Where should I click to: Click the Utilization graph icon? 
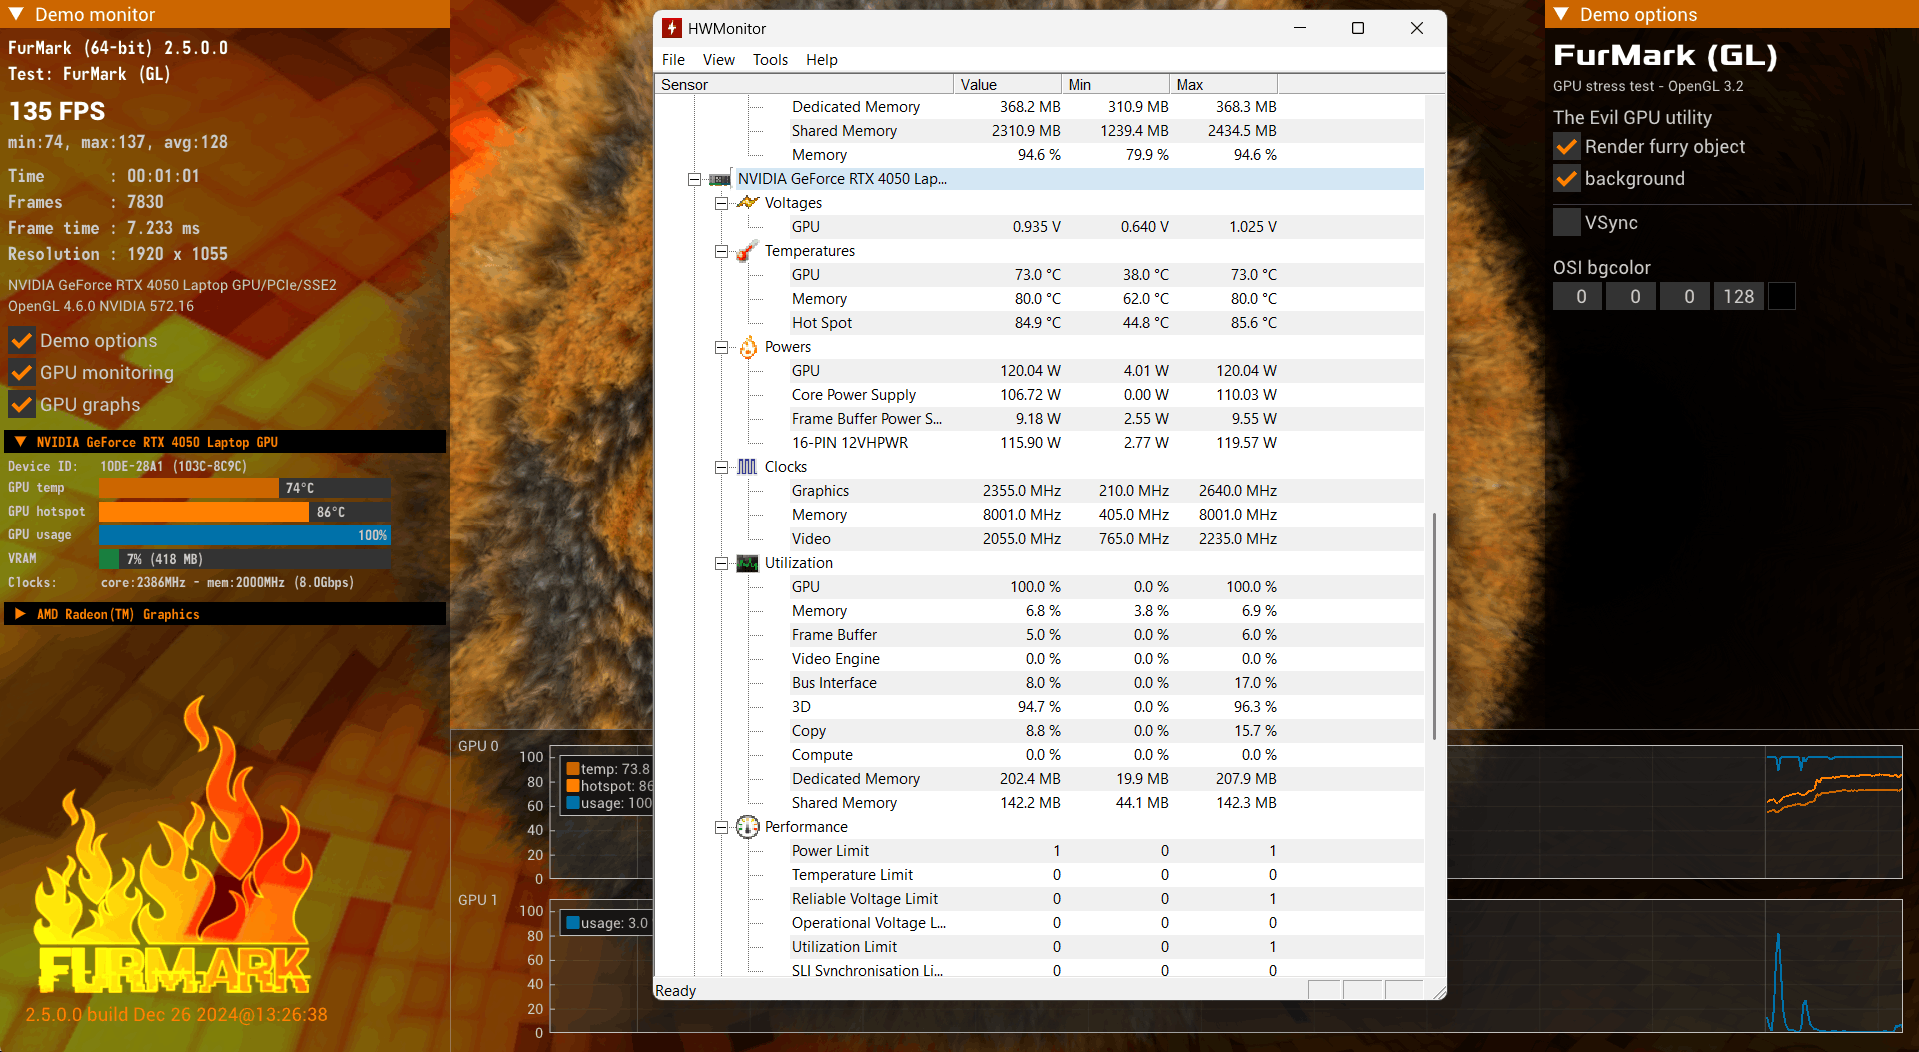click(748, 563)
